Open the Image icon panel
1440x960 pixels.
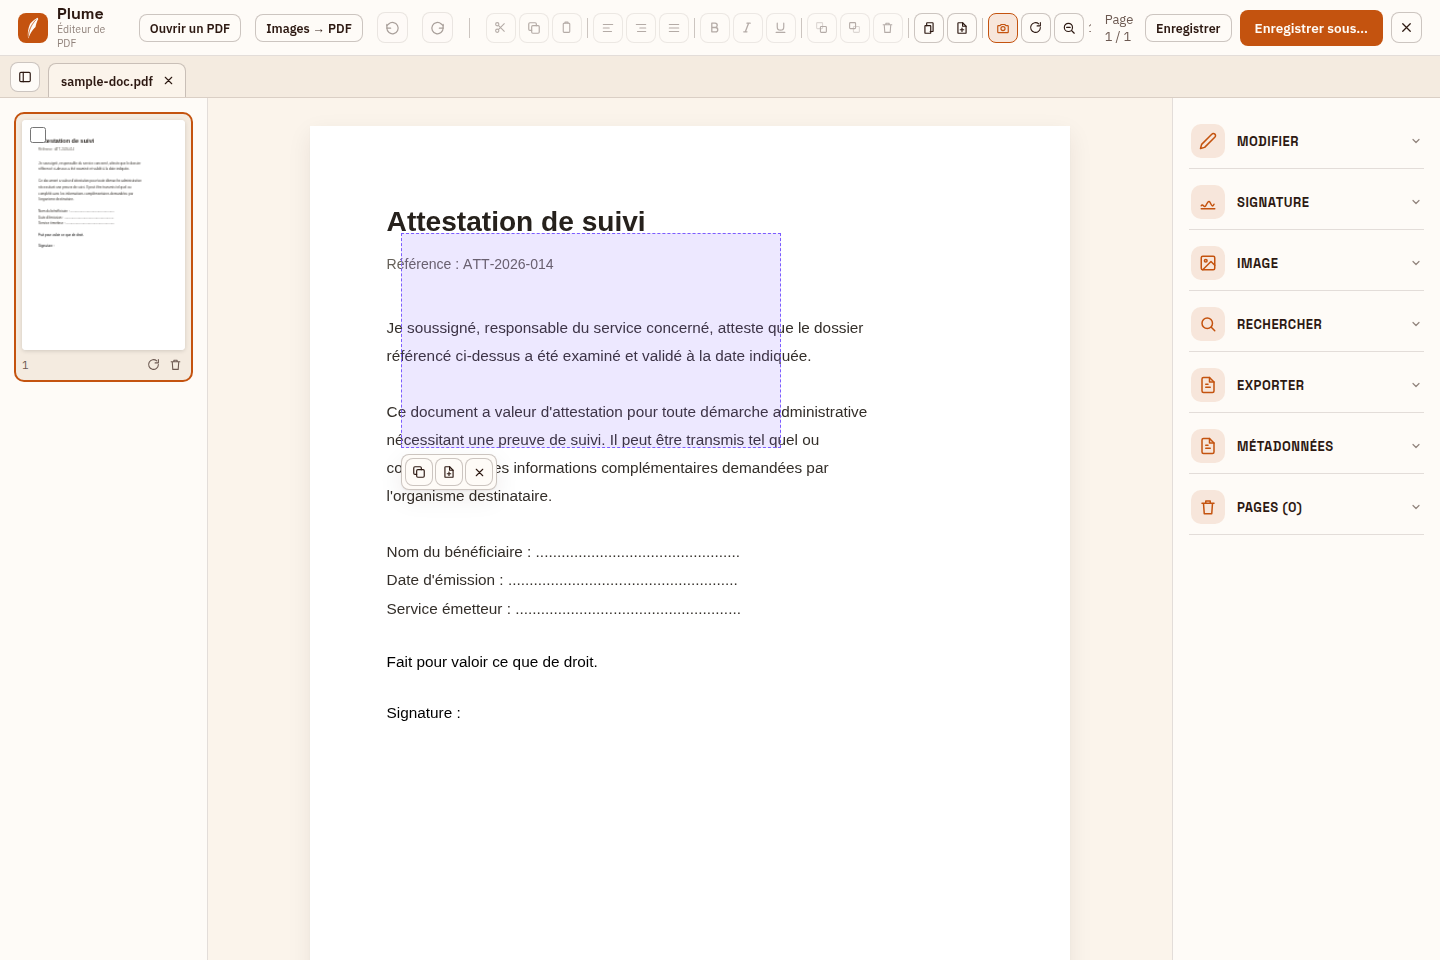click(x=1208, y=263)
